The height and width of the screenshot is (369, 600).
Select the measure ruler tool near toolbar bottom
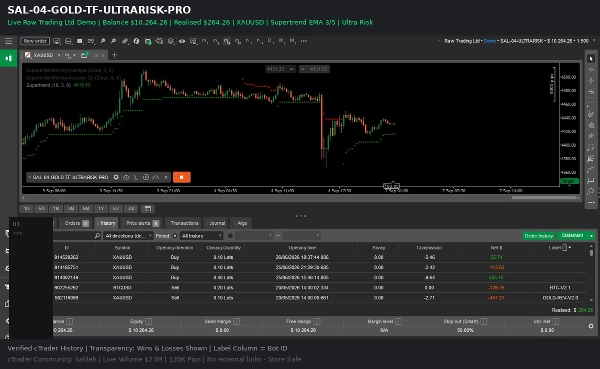[591, 180]
